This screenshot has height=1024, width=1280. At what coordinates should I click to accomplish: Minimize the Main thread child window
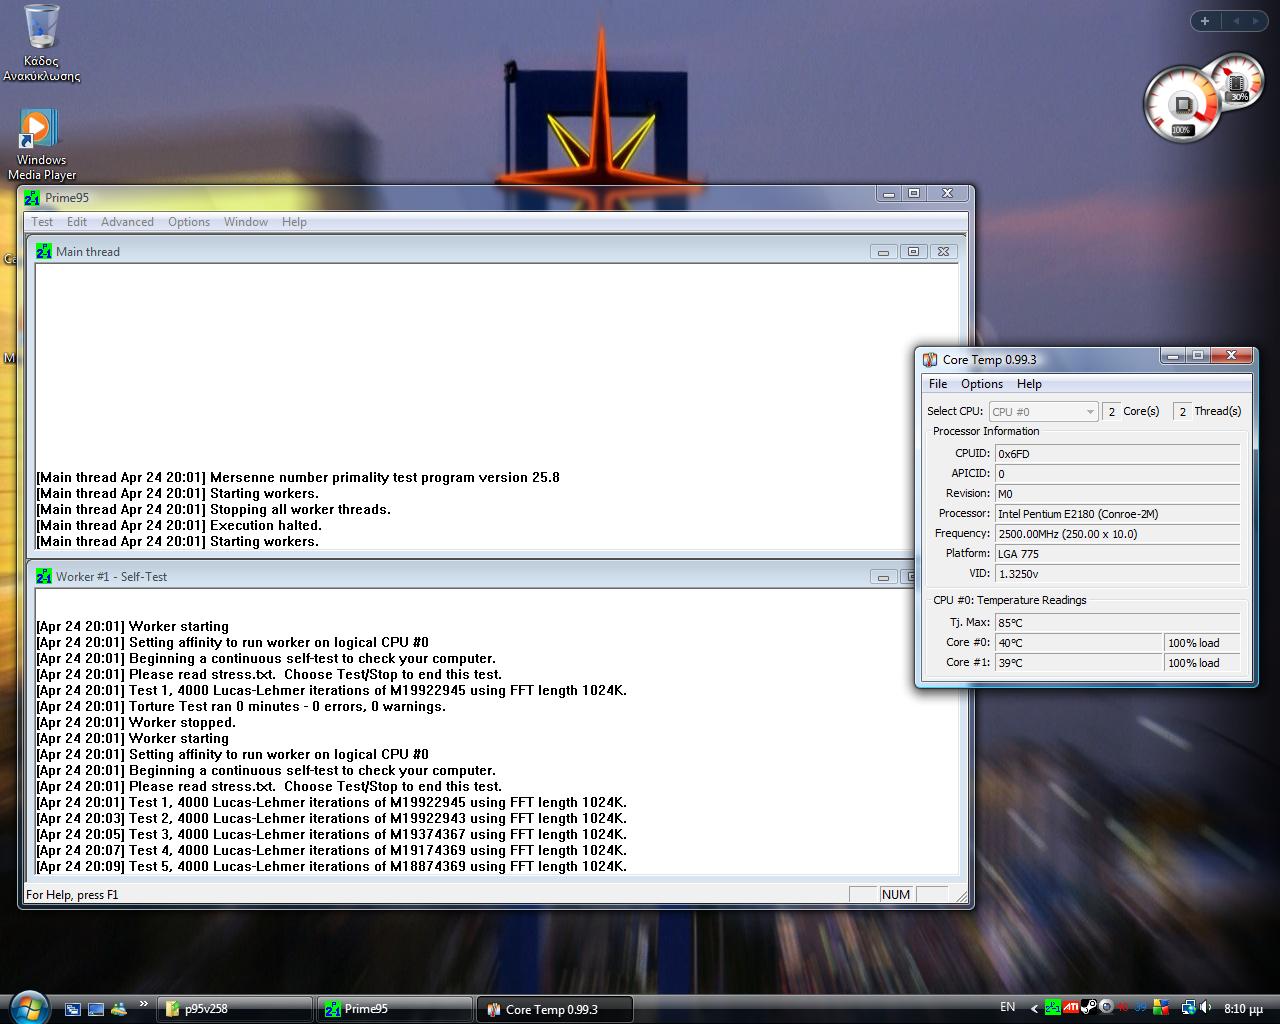click(883, 252)
